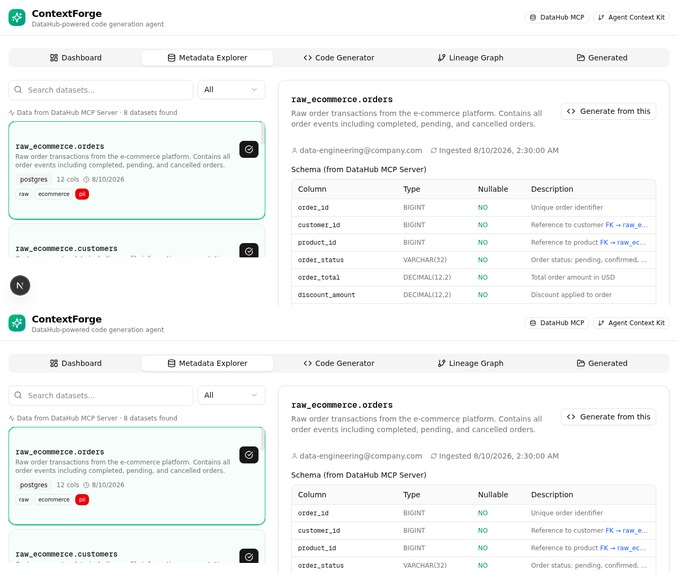Open the Lineage Graph tab in the lower view

pyautogui.click(x=470, y=363)
